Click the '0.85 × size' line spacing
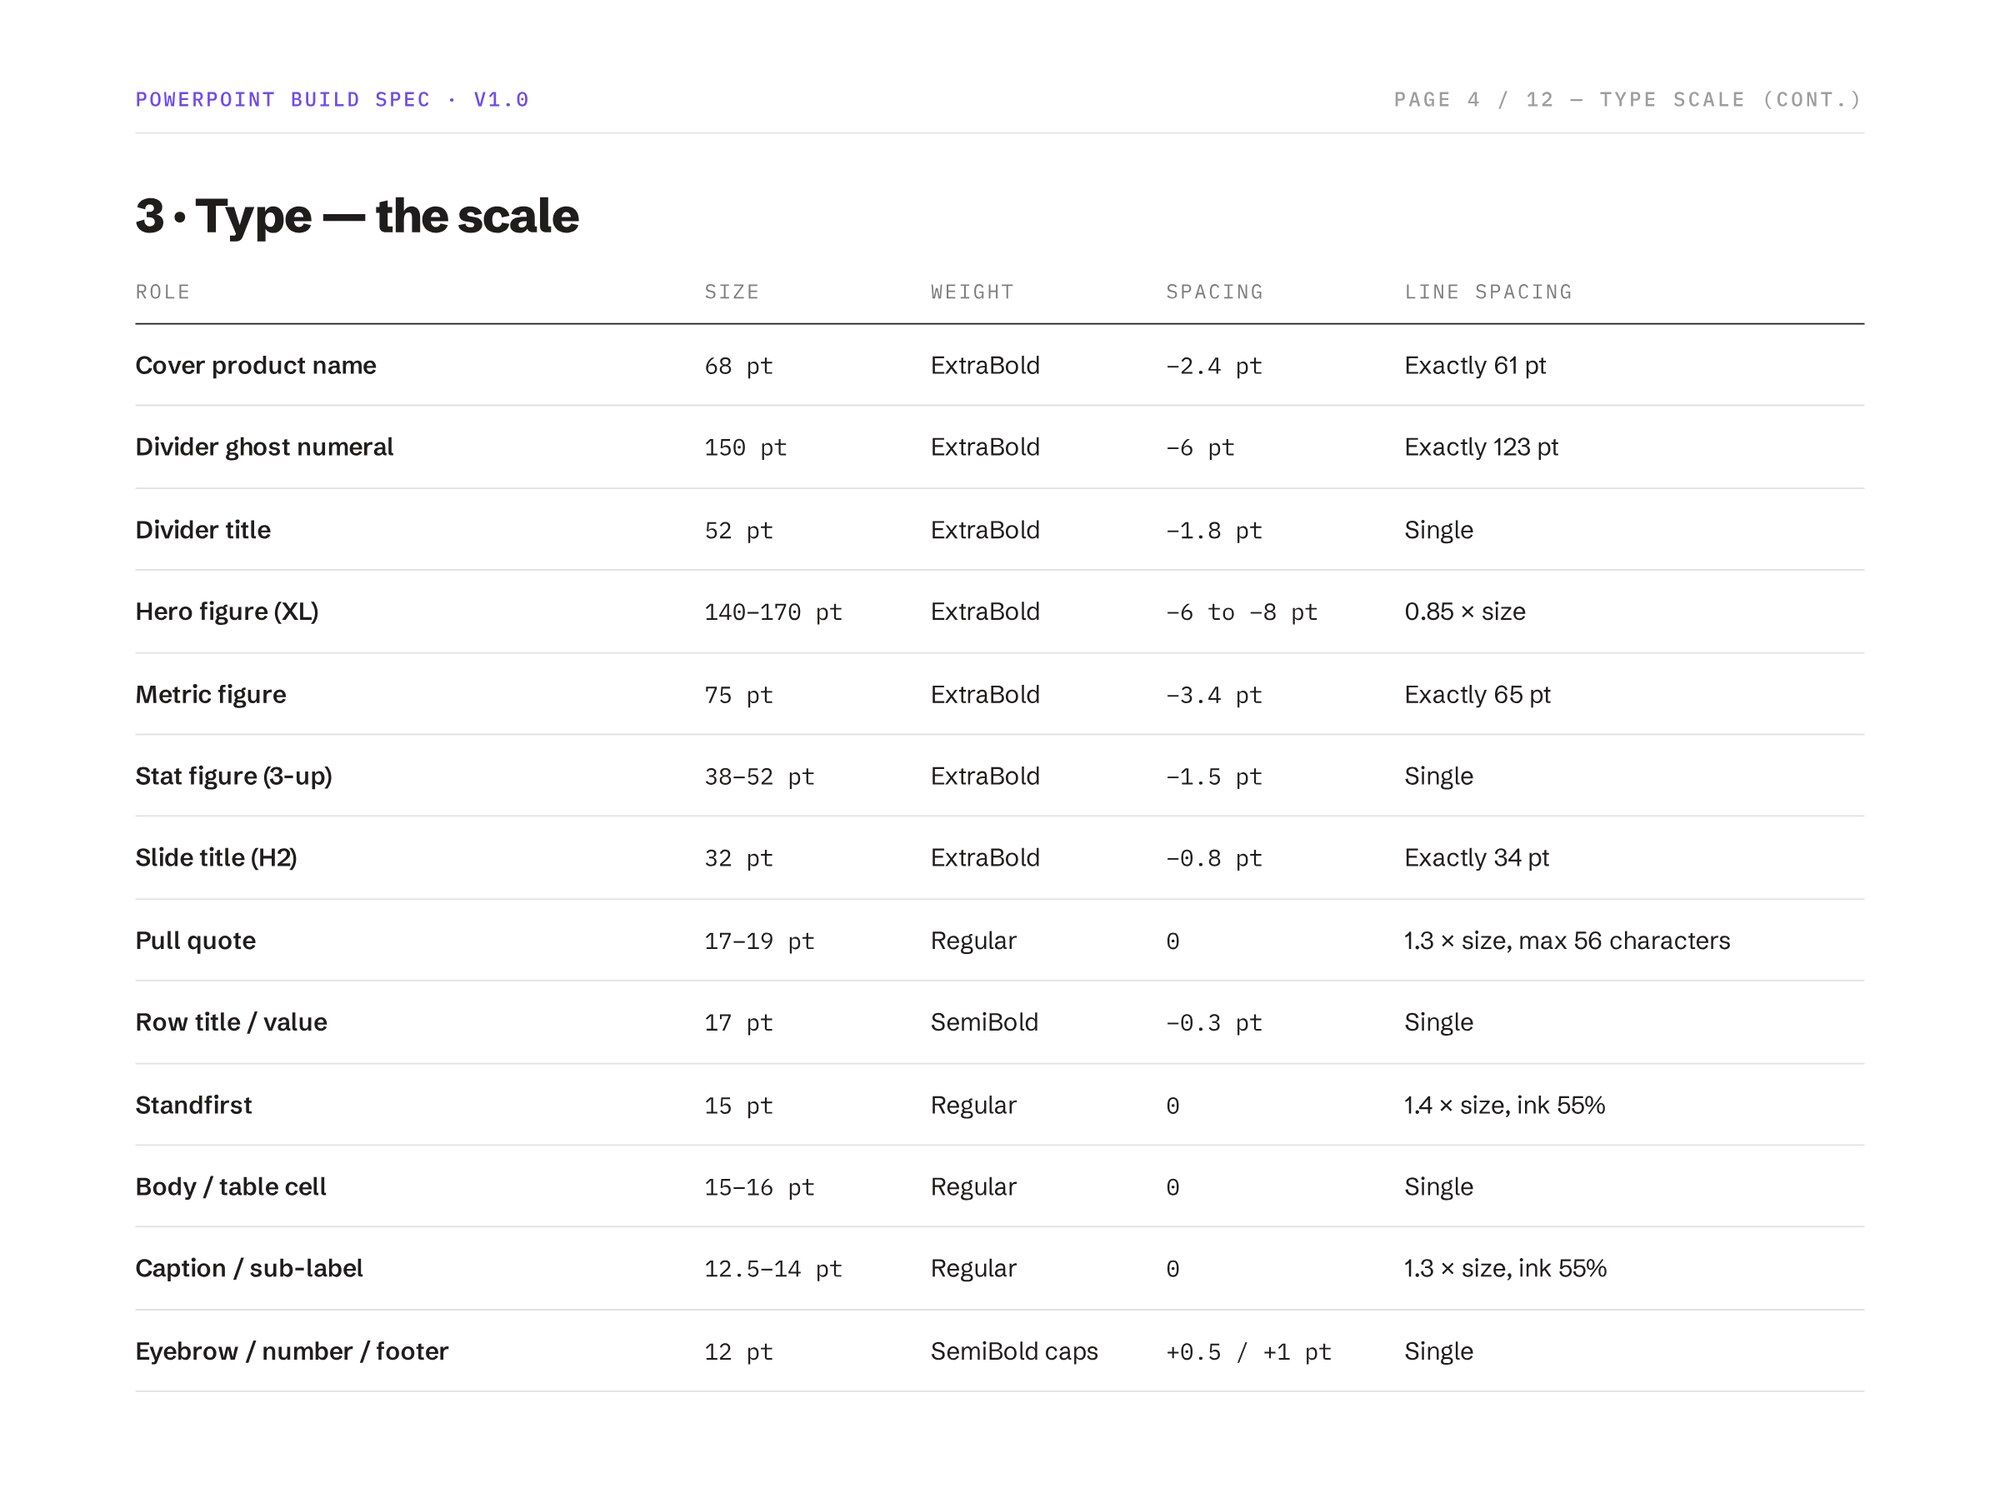Screen dimensions: 2000x1493 [x=1465, y=612]
